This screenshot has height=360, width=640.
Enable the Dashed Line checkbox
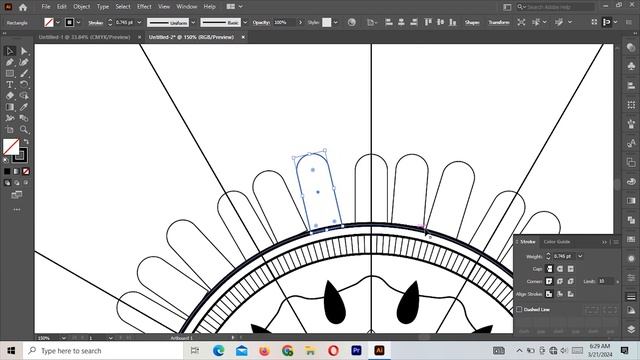pos(519,309)
